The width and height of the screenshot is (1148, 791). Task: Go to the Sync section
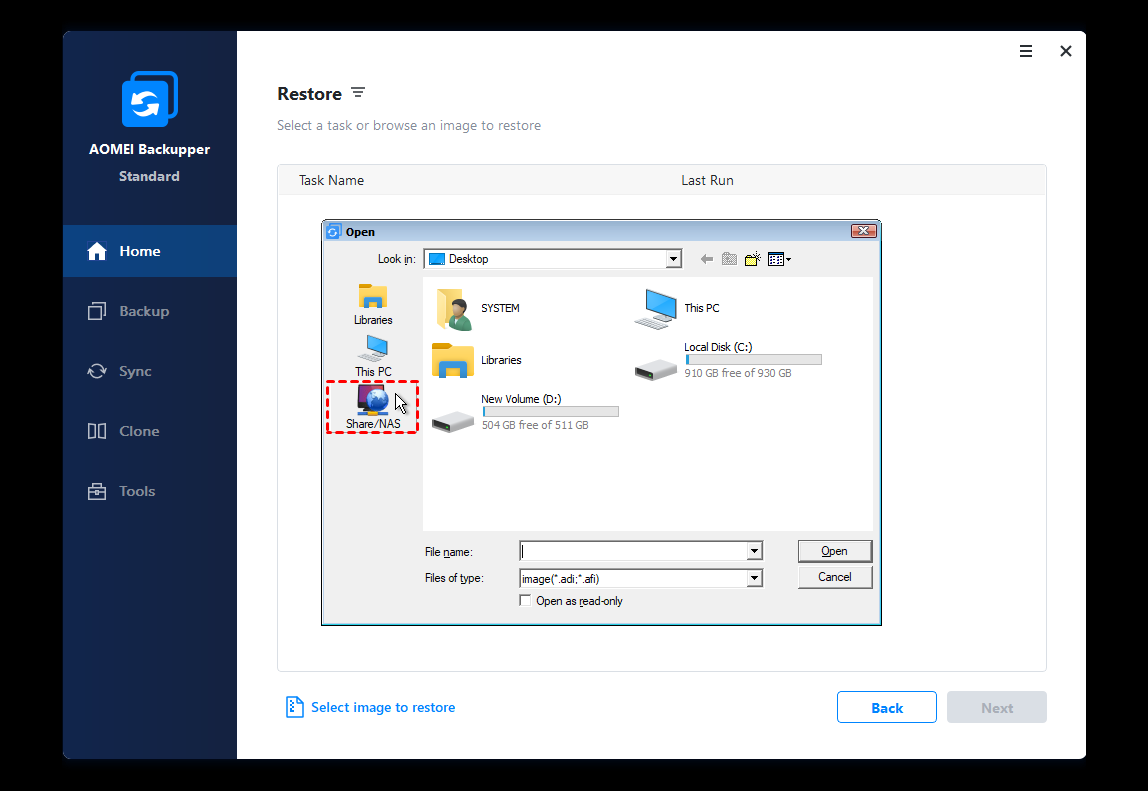(x=150, y=371)
